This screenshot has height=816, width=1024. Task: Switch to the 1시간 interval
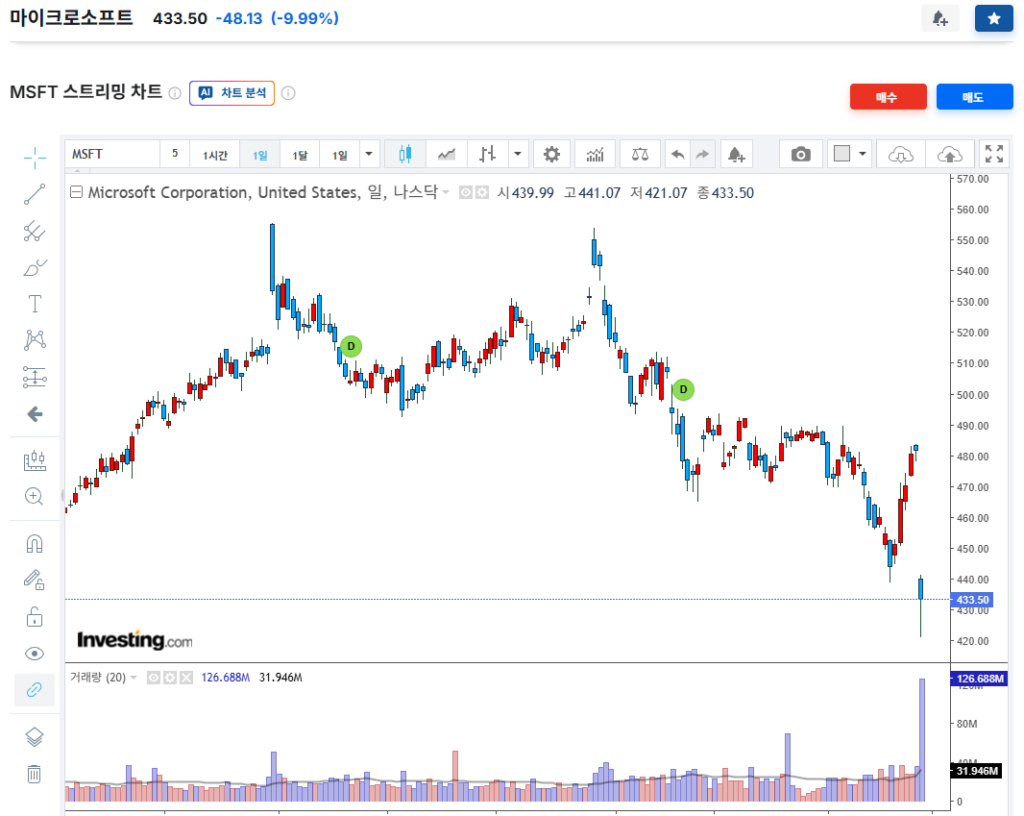[215, 154]
